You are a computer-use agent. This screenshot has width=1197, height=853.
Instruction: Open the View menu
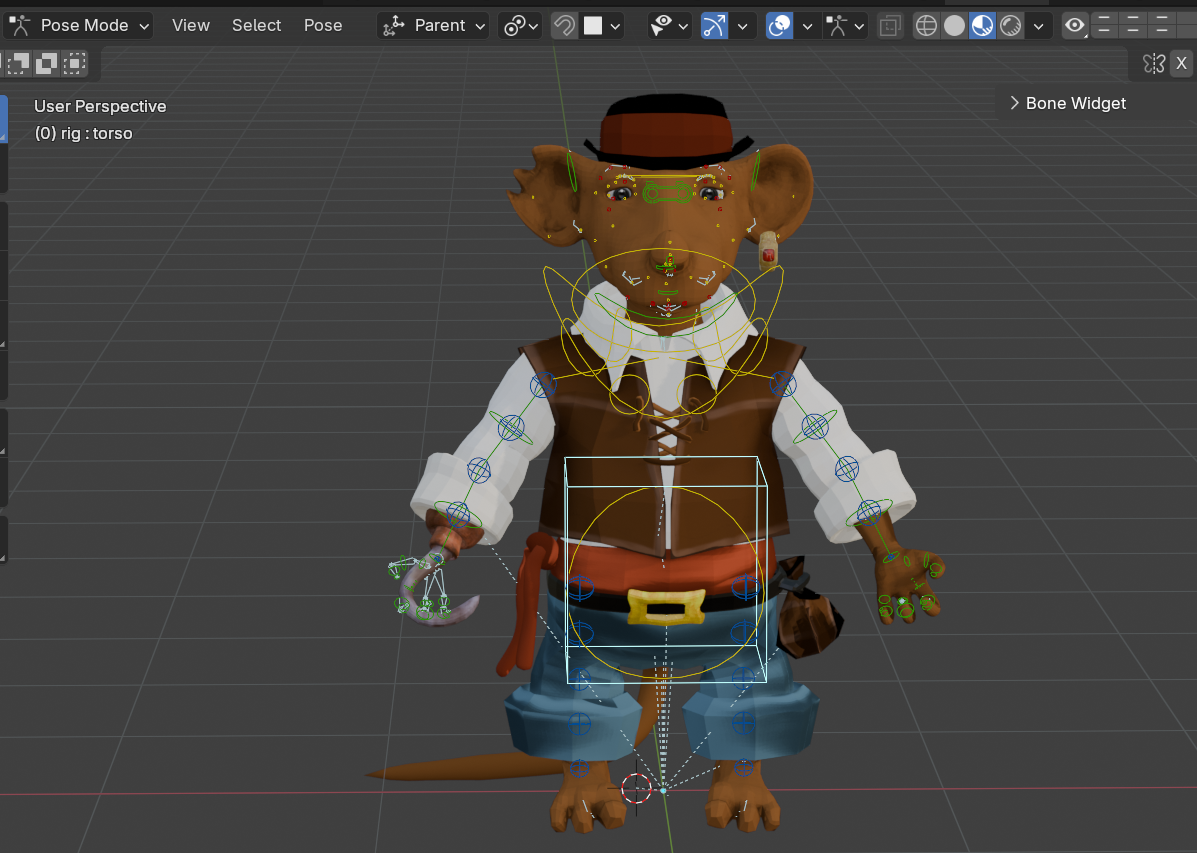click(x=190, y=26)
